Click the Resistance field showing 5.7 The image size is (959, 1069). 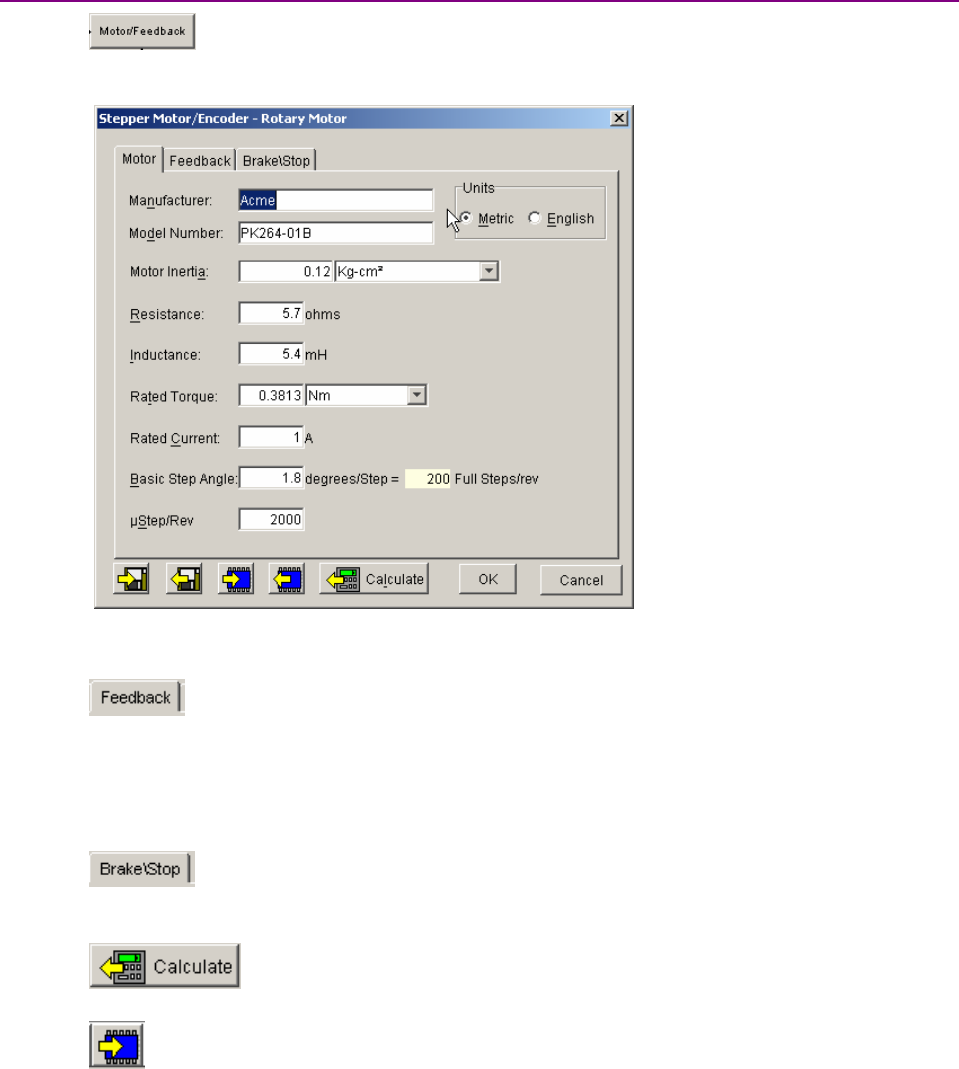(x=271, y=314)
